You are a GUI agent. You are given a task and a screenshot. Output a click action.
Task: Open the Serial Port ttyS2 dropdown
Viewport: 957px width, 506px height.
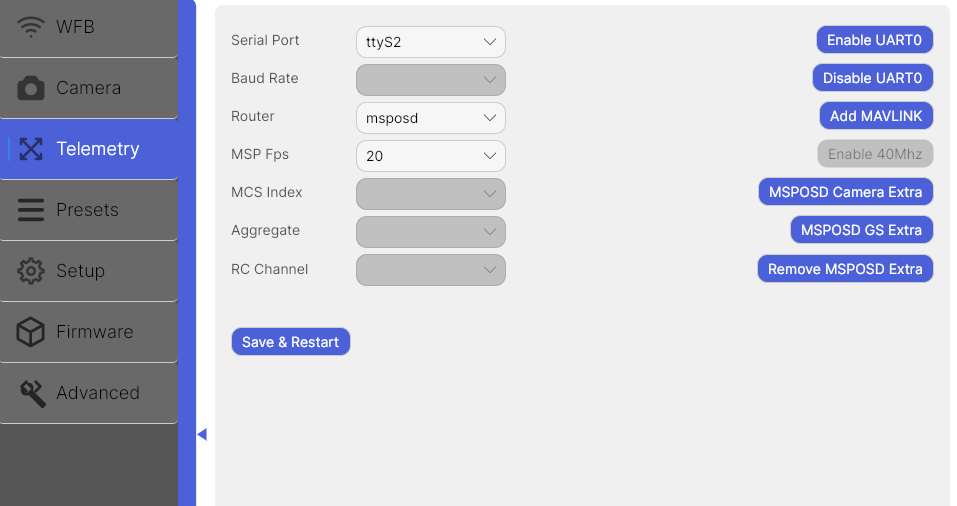(x=430, y=42)
